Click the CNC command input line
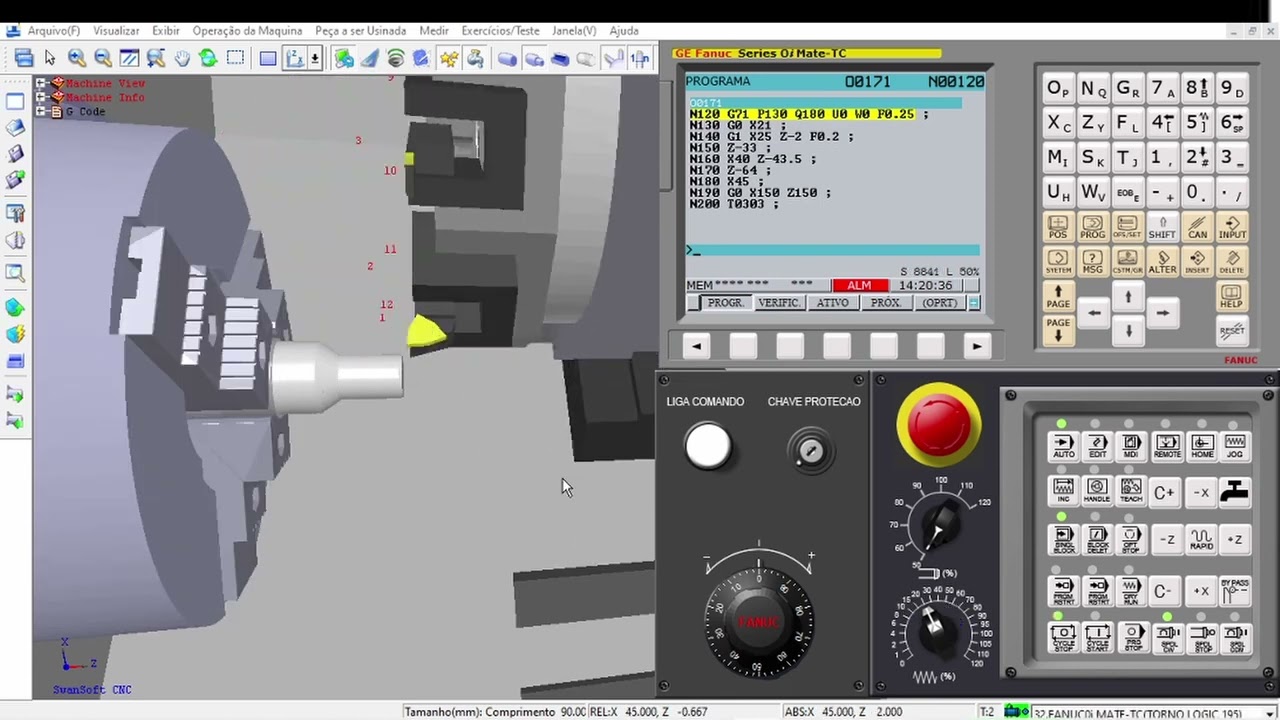 pos(832,250)
